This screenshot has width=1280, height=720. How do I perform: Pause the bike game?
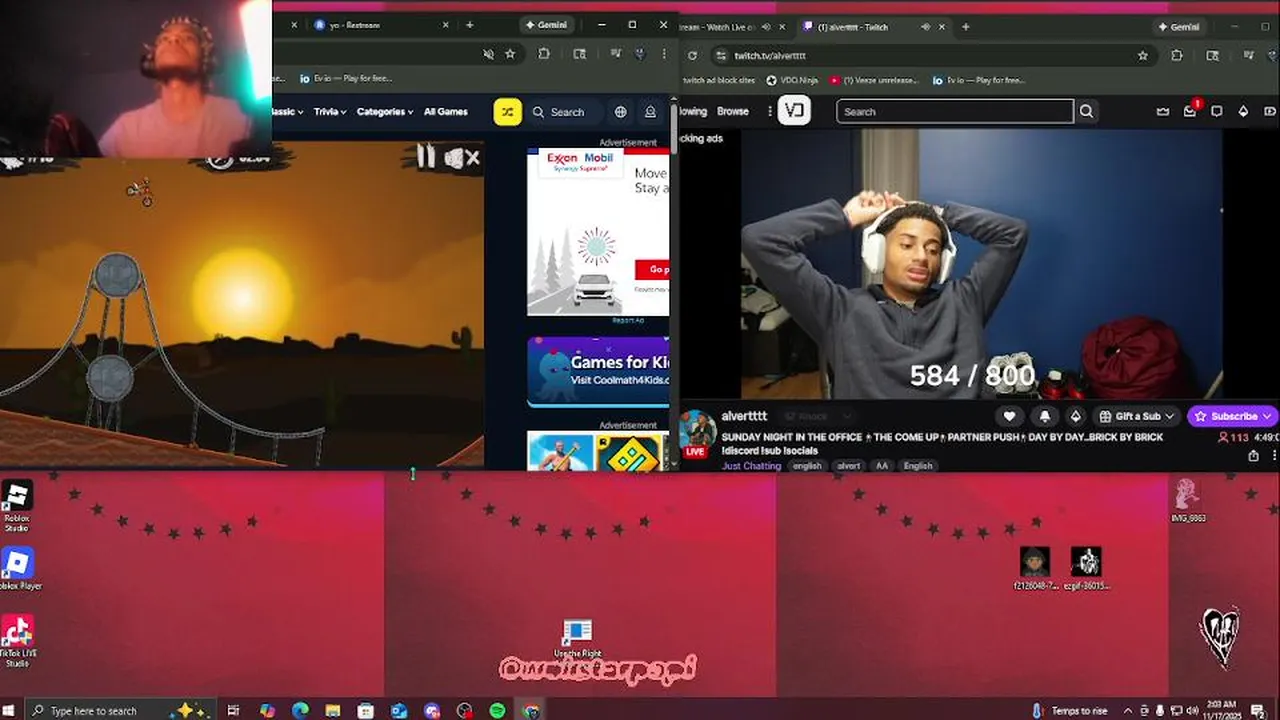pyautogui.click(x=427, y=156)
